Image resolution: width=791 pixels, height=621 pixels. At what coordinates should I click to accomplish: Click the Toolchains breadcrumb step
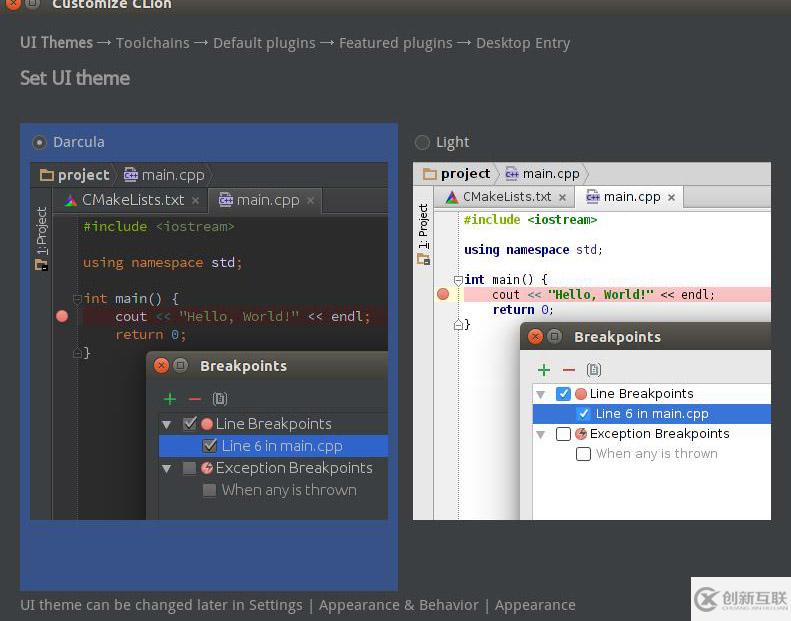pyautogui.click(x=153, y=43)
